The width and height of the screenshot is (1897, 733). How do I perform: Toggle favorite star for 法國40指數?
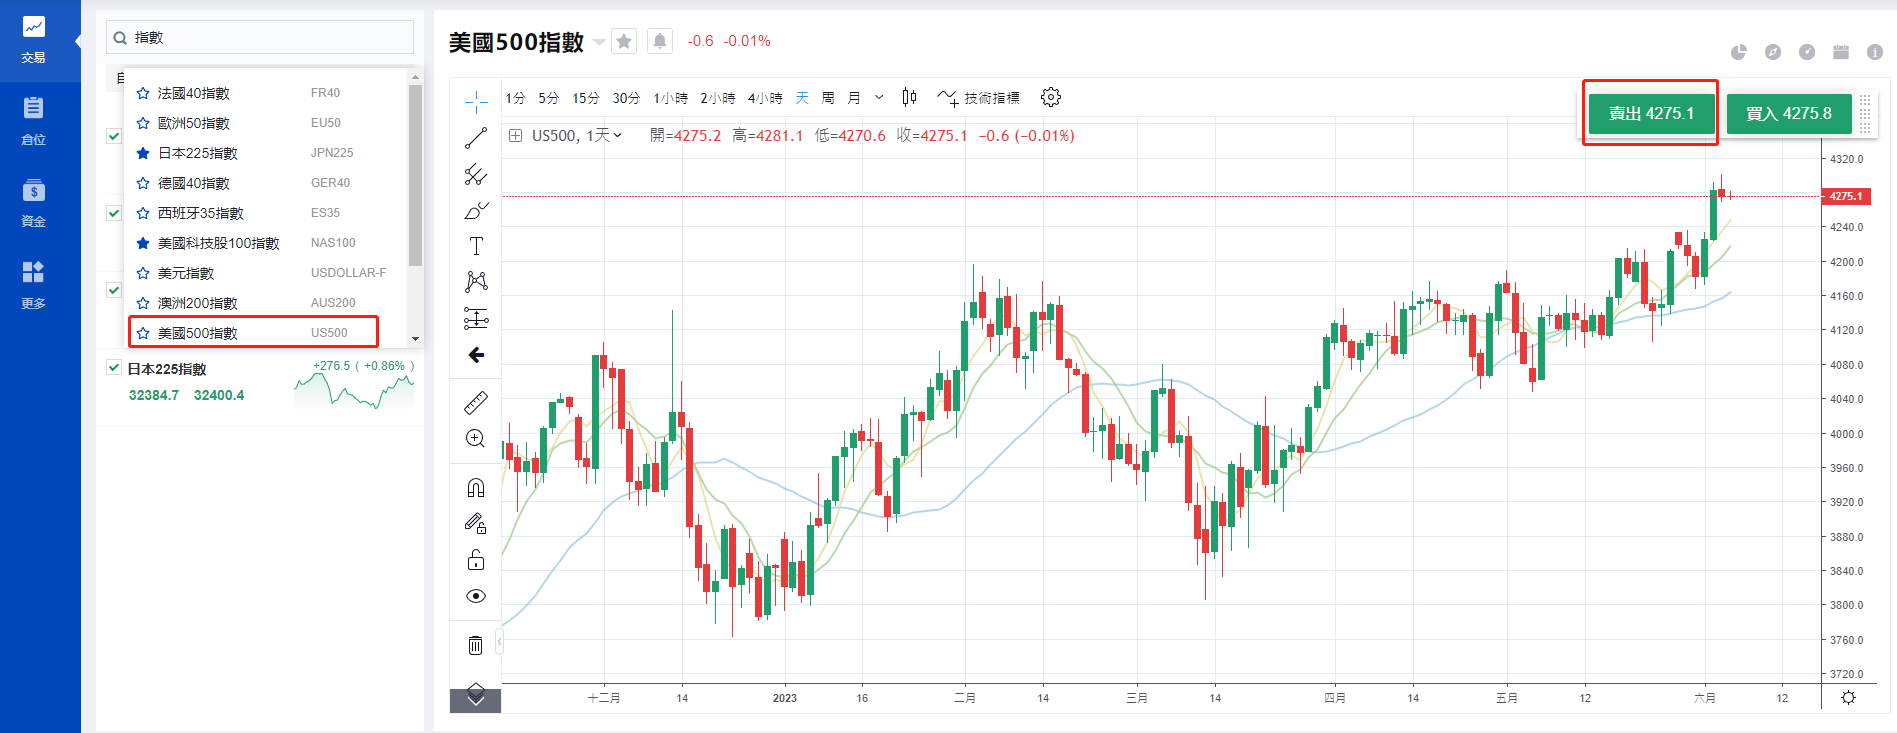(x=143, y=93)
